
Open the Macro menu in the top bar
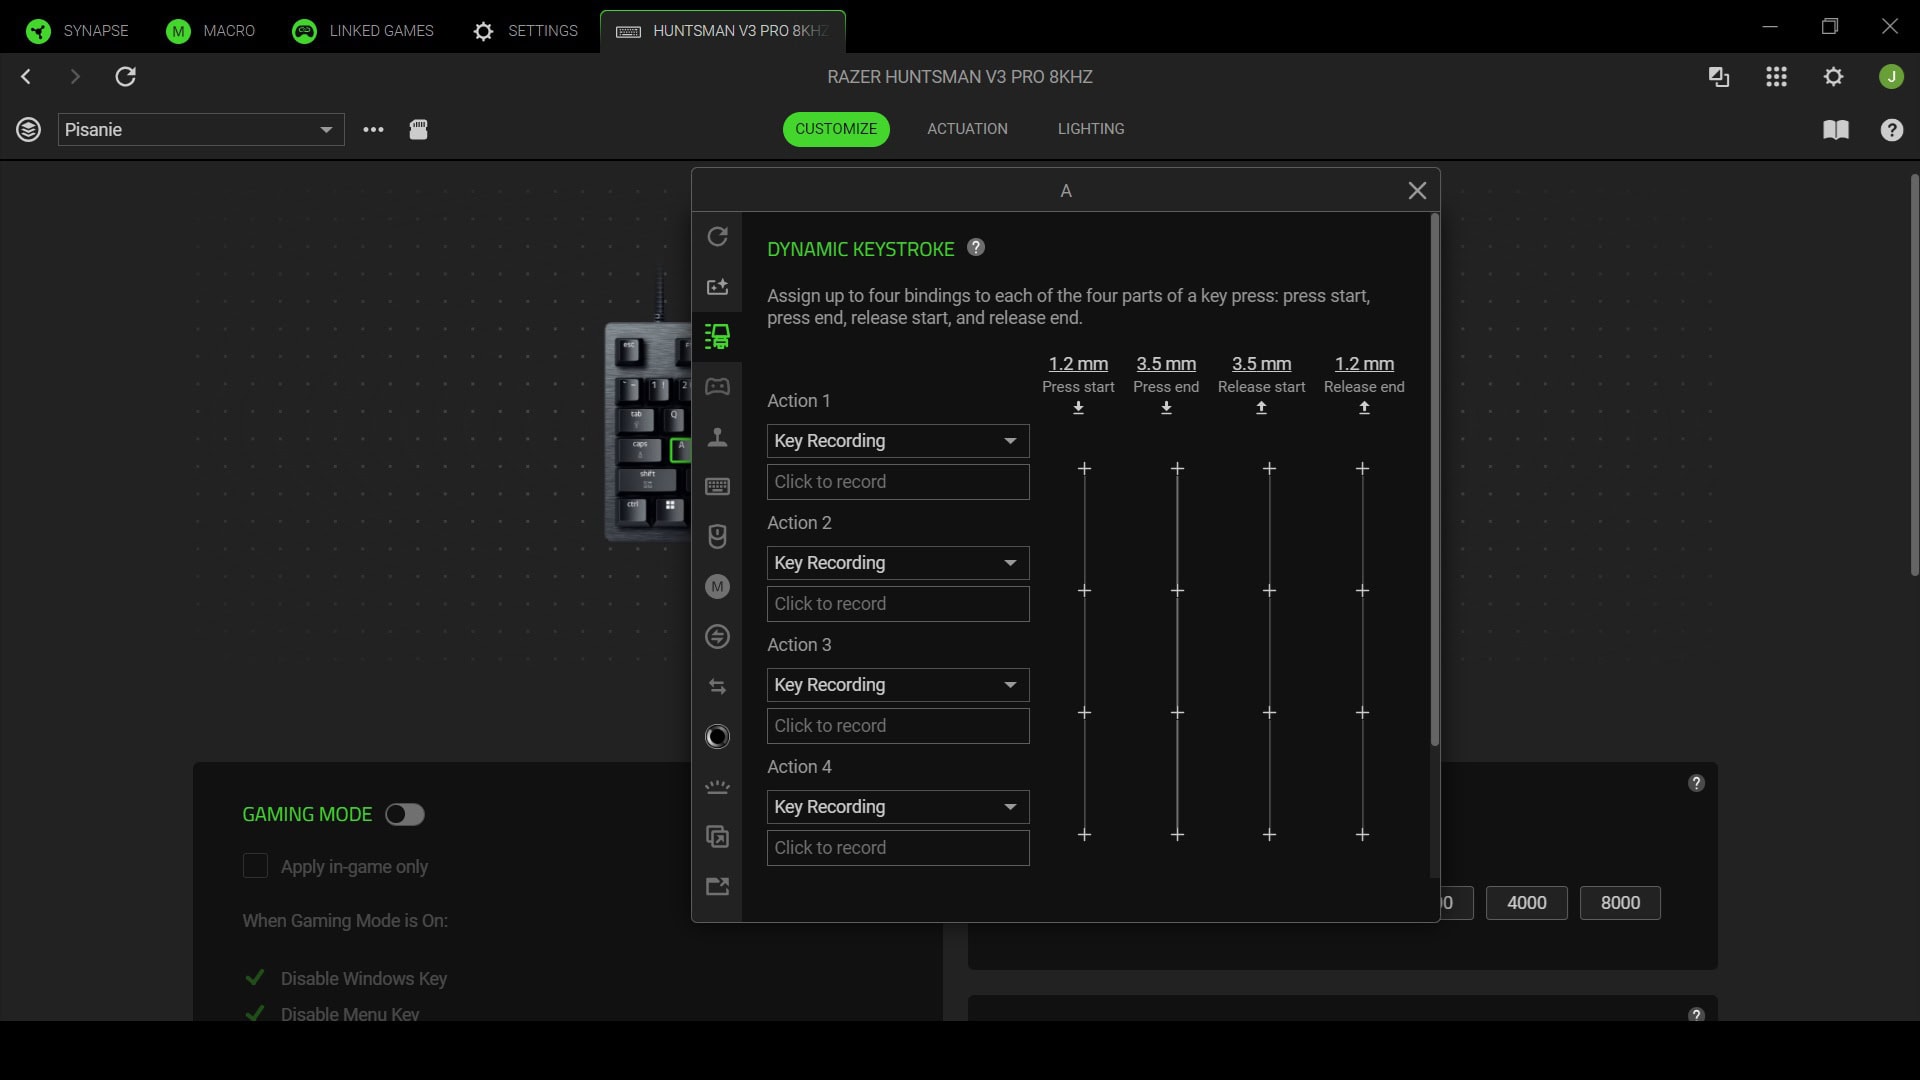(x=211, y=30)
